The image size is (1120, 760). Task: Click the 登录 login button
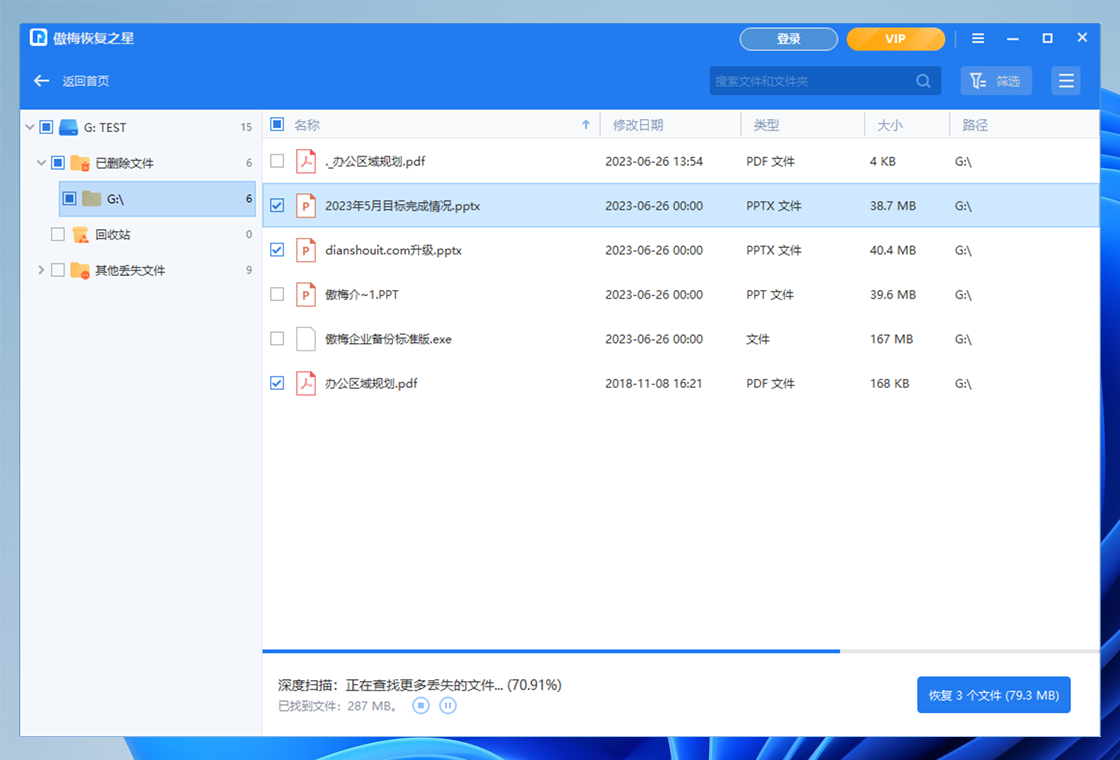click(789, 39)
